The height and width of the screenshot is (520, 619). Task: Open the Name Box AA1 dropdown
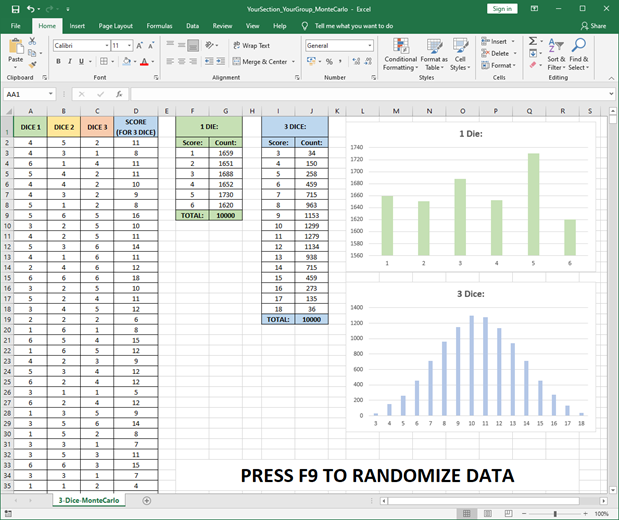tap(51, 94)
